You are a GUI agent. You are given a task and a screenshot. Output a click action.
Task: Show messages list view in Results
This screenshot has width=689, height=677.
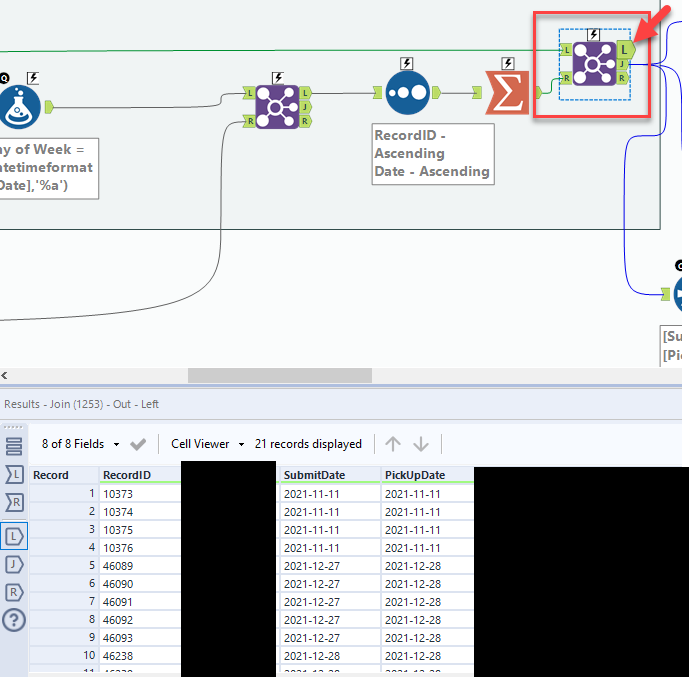click(14, 446)
